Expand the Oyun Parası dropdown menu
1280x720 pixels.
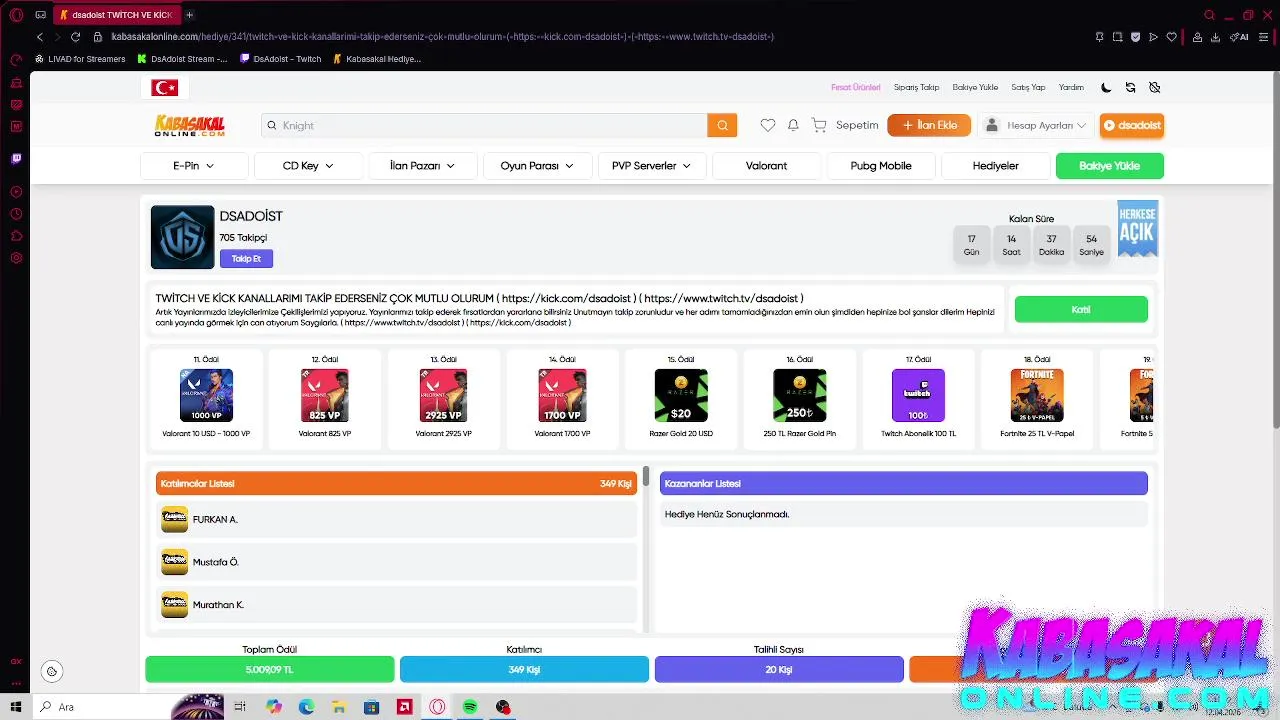[537, 166]
